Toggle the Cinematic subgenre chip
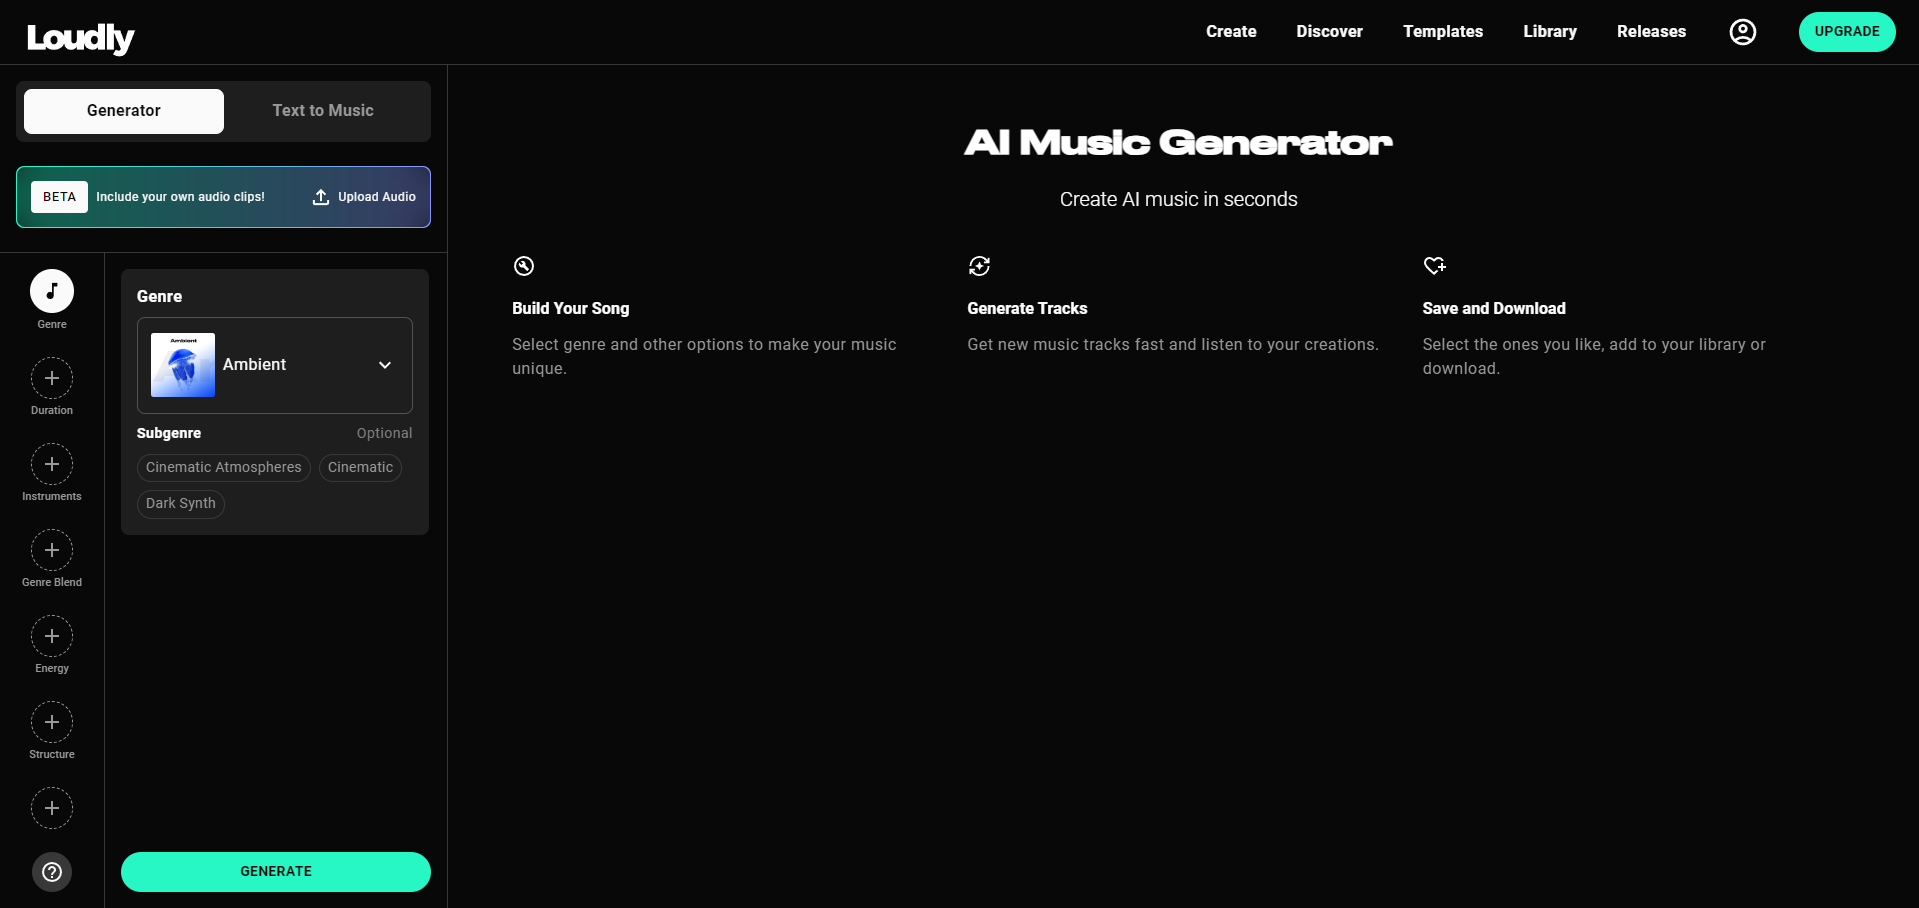The width and height of the screenshot is (1919, 908). pyautogui.click(x=360, y=467)
